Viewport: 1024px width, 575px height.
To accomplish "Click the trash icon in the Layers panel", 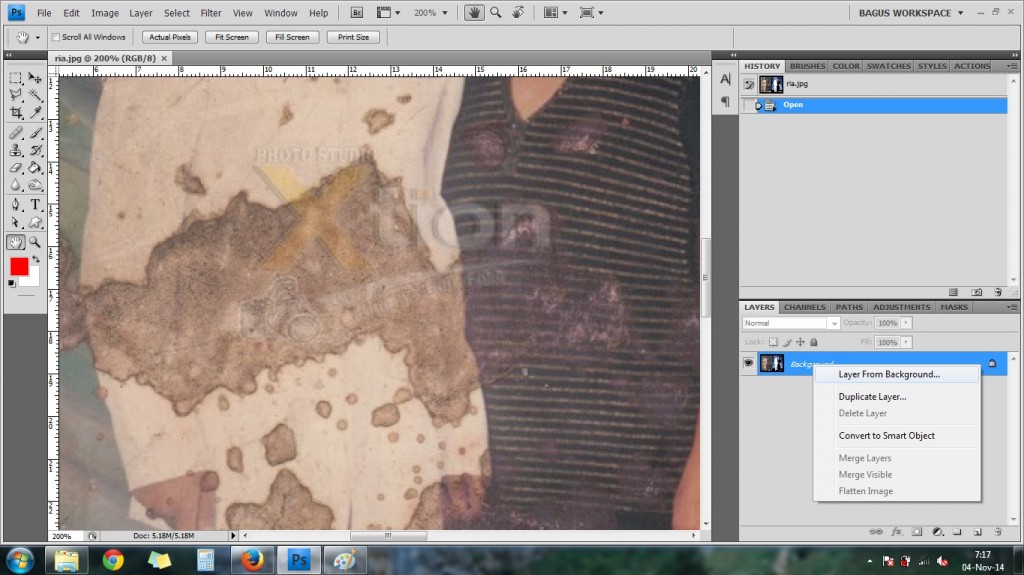I will [x=997, y=532].
